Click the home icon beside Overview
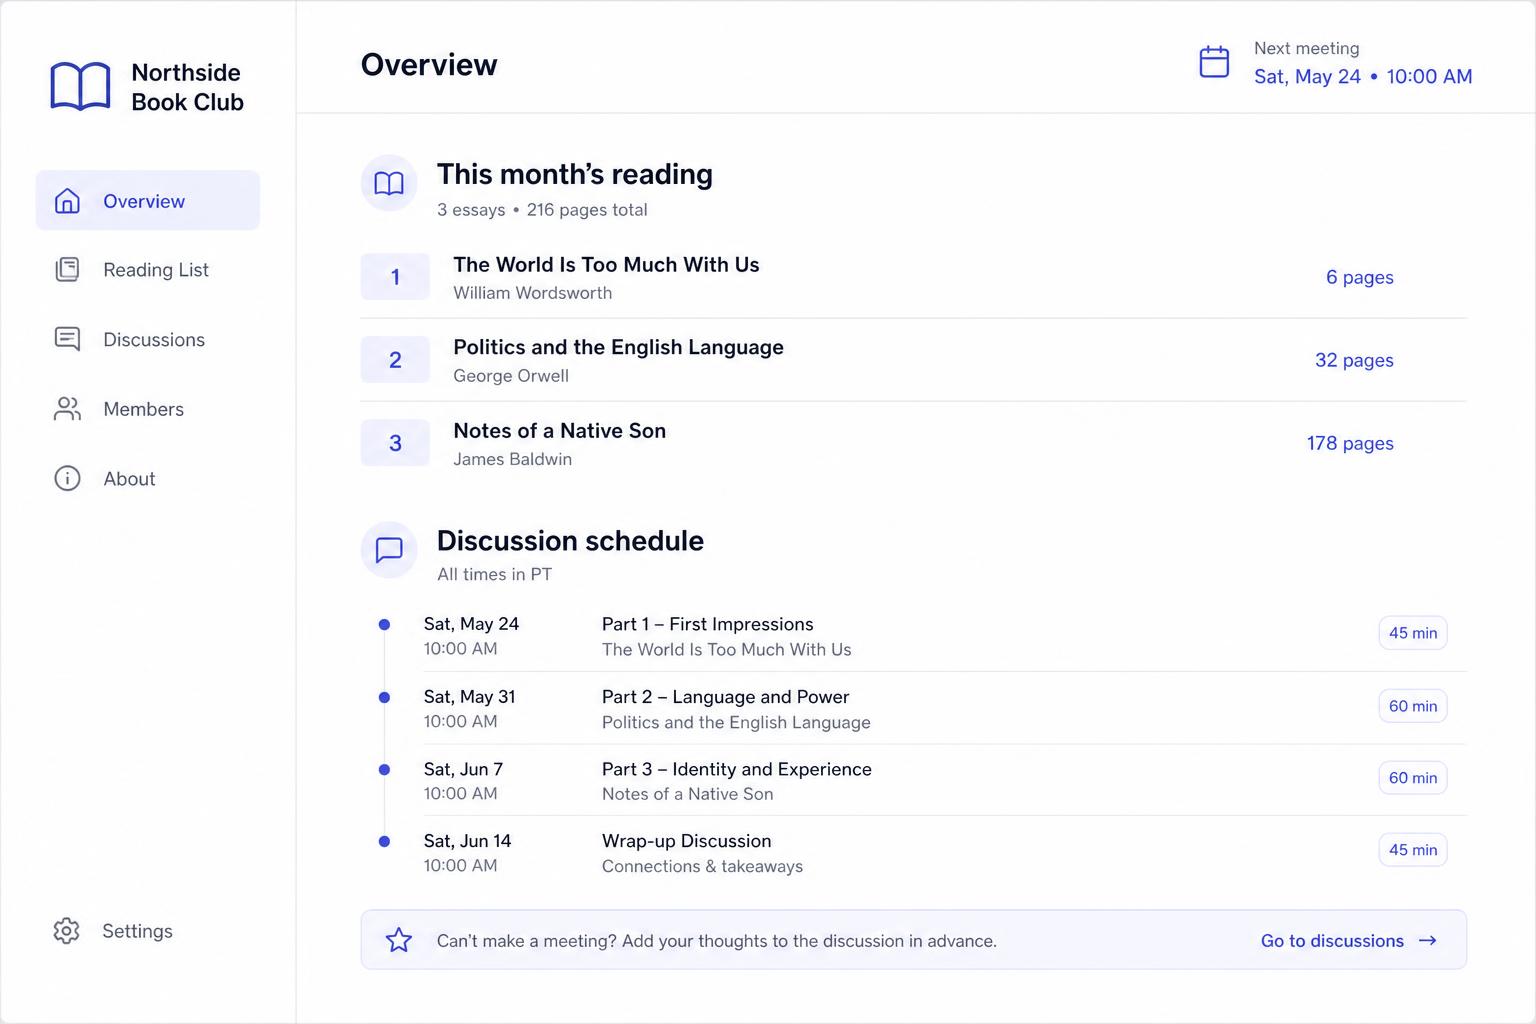The width and height of the screenshot is (1536, 1024). (x=67, y=200)
